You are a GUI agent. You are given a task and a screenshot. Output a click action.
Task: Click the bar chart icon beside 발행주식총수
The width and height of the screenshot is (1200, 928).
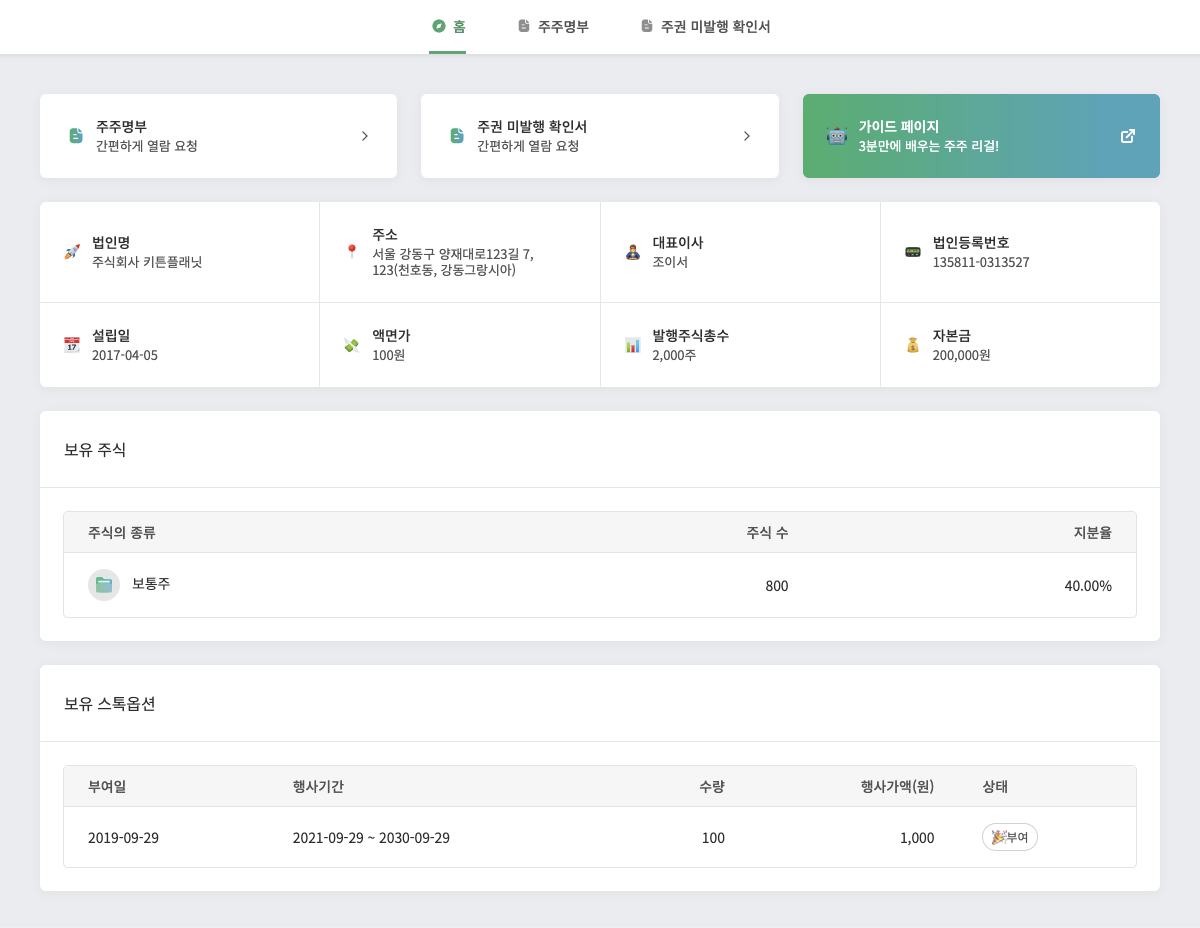632,345
